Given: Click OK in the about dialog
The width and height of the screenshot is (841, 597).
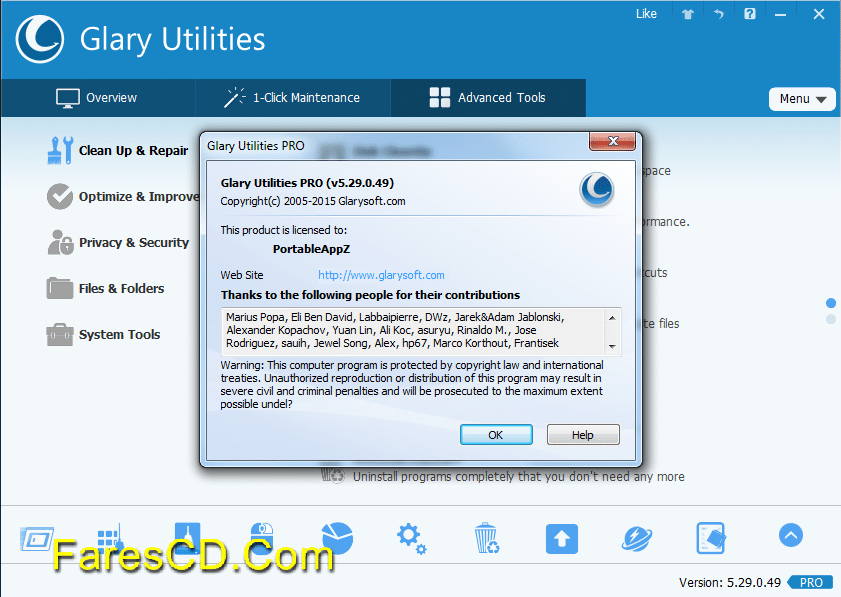Looking at the screenshot, I should point(496,434).
